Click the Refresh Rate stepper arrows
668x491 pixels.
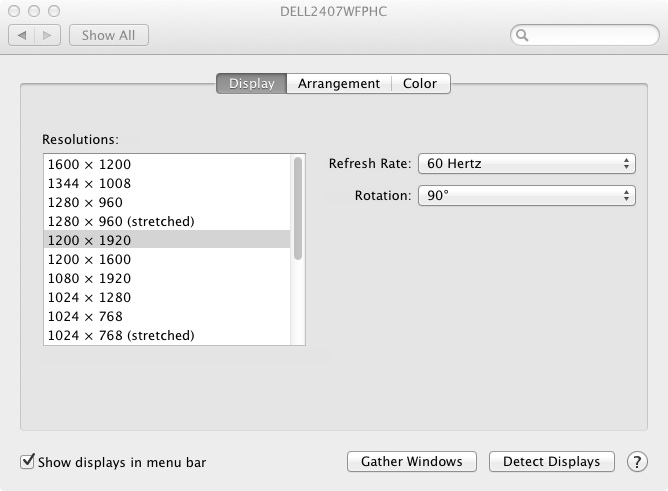coord(626,164)
